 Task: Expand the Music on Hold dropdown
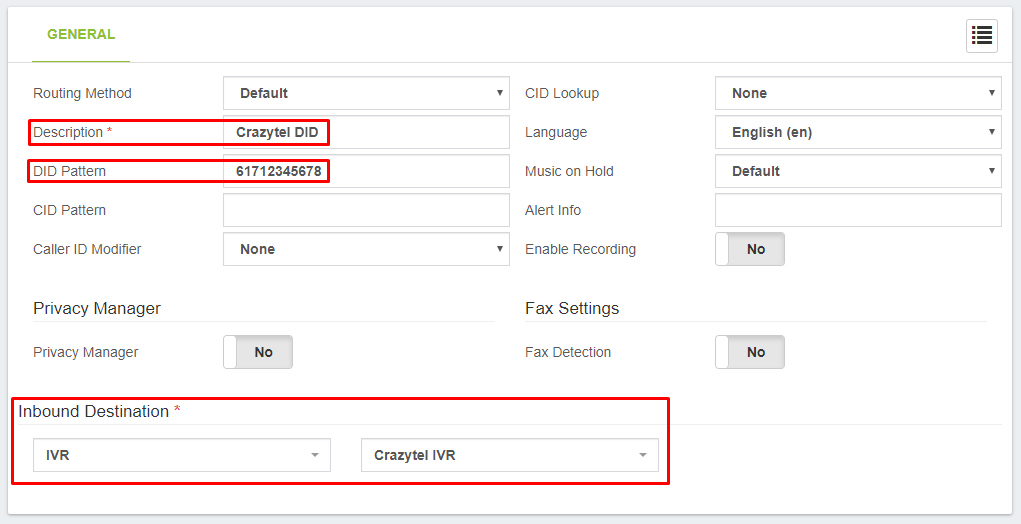tap(858, 171)
